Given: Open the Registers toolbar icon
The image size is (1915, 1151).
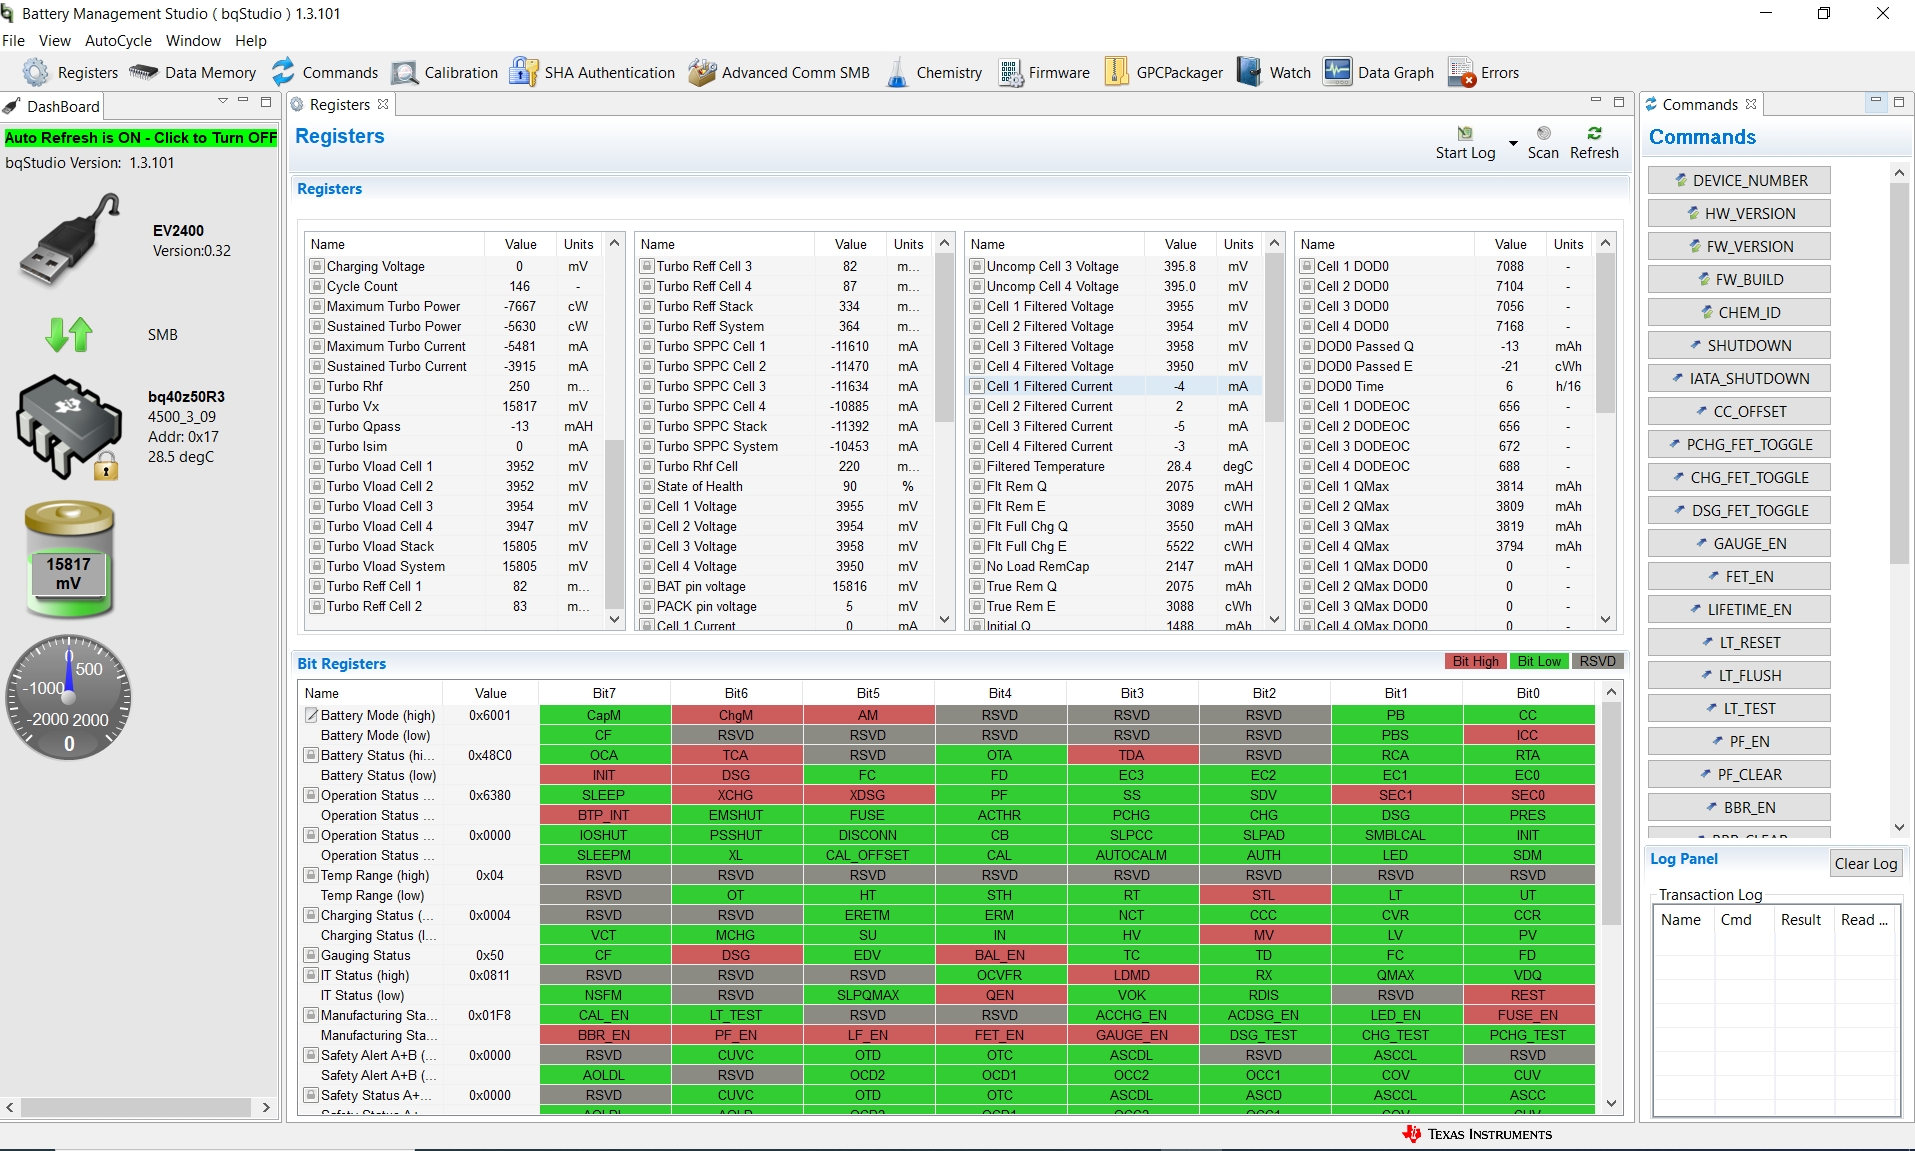Looking at the screenshot, I should pyautogui.click(x=70, y=72).
